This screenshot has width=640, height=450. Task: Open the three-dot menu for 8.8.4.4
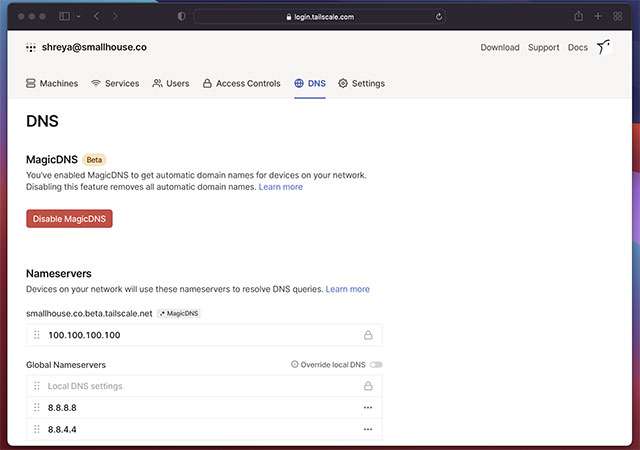tap(368, 429)
